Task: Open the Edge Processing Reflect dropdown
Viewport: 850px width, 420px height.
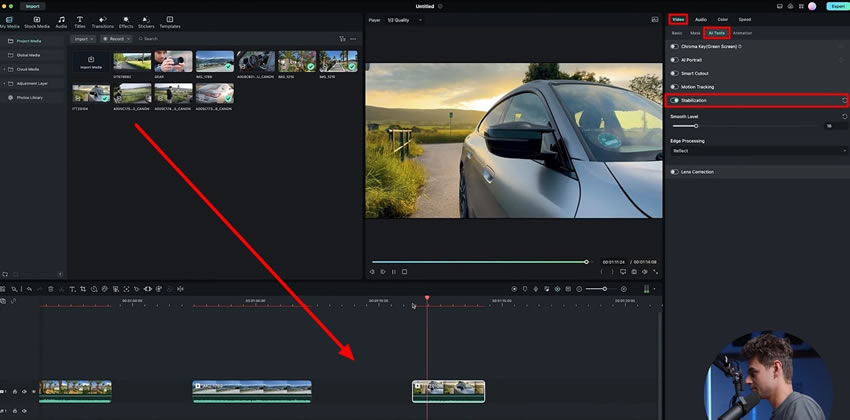Action: (758, 151)
